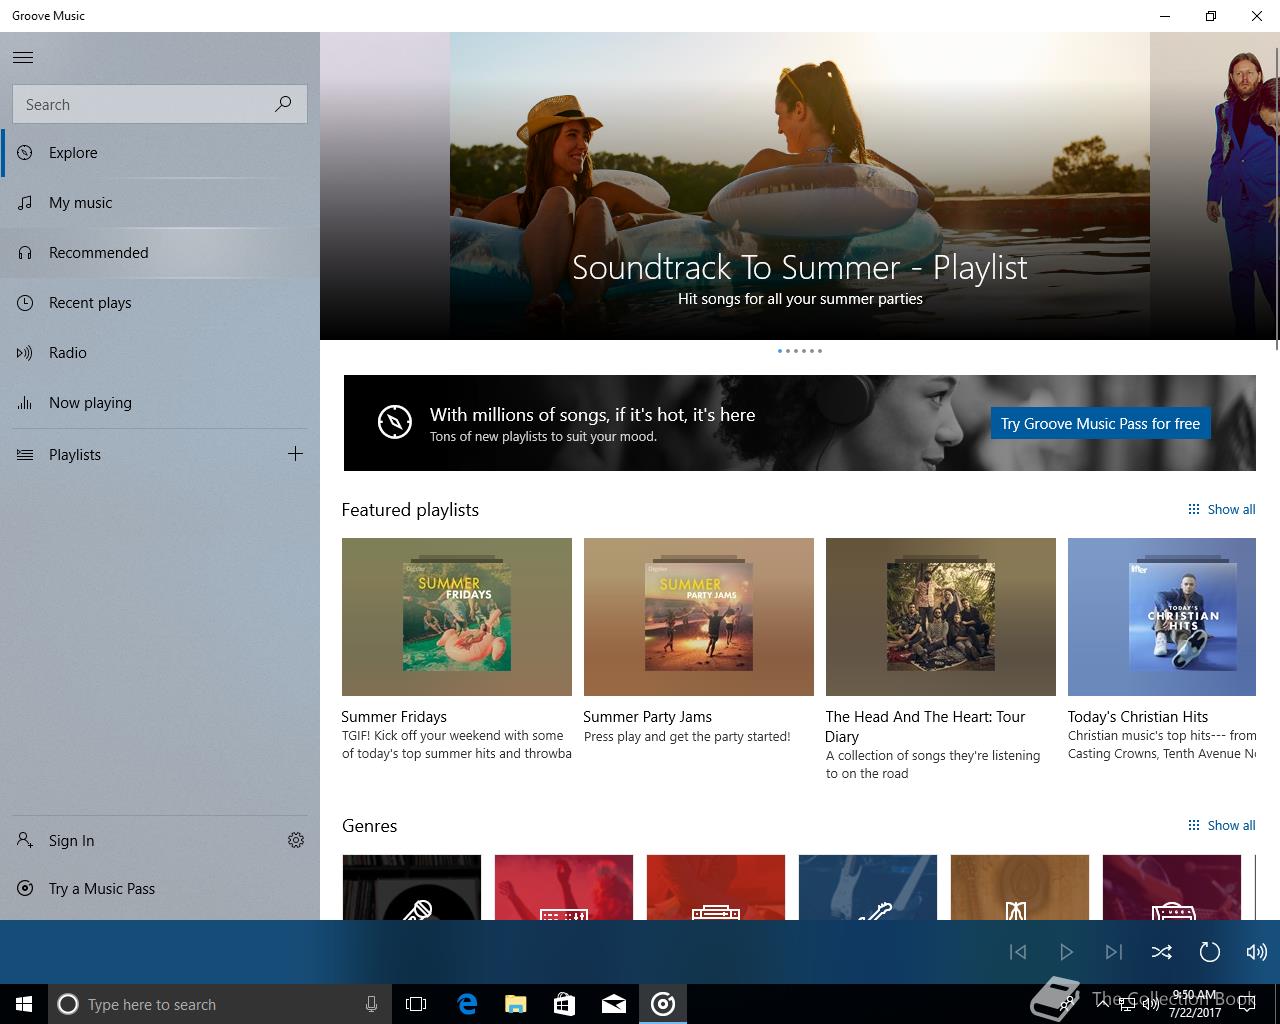The image size is (1280, 1024).
Task: Click Try Groove Music Pass for free
Action: (x=1100, y=424)
